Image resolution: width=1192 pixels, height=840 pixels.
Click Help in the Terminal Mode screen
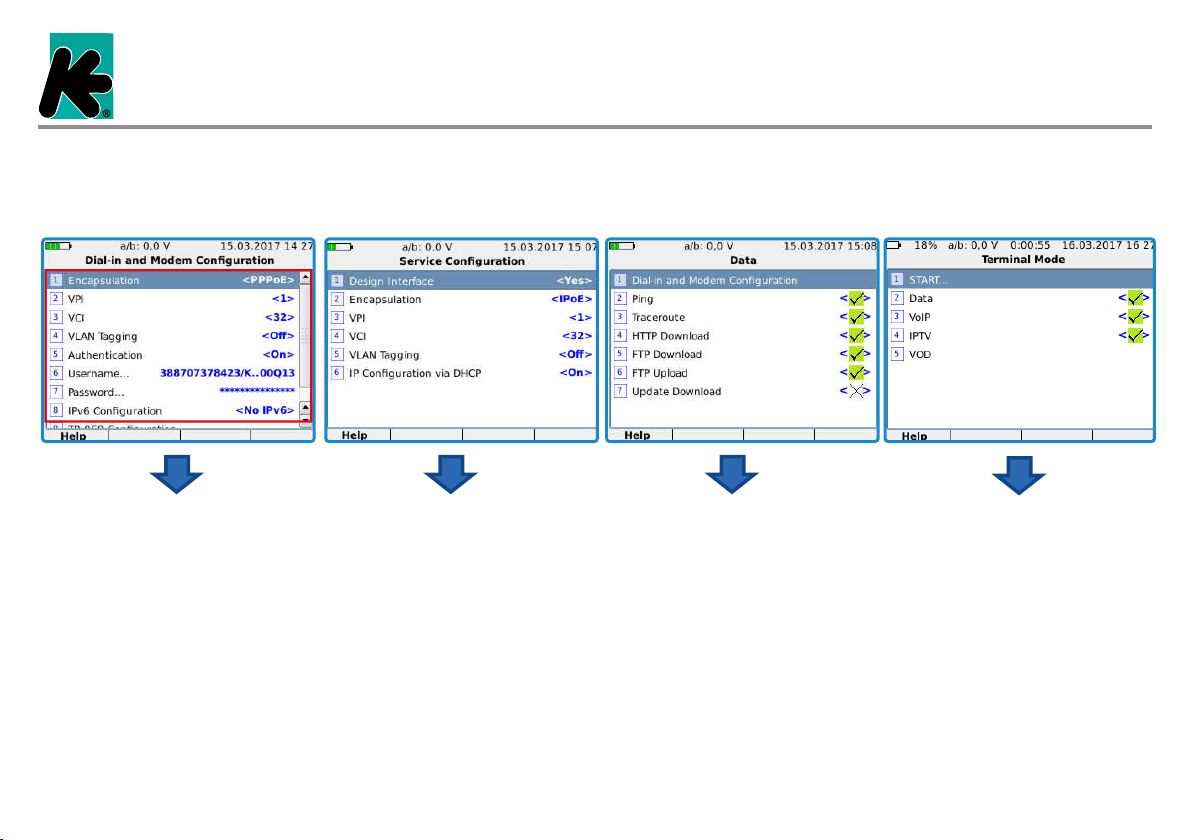tap(915, 436)
